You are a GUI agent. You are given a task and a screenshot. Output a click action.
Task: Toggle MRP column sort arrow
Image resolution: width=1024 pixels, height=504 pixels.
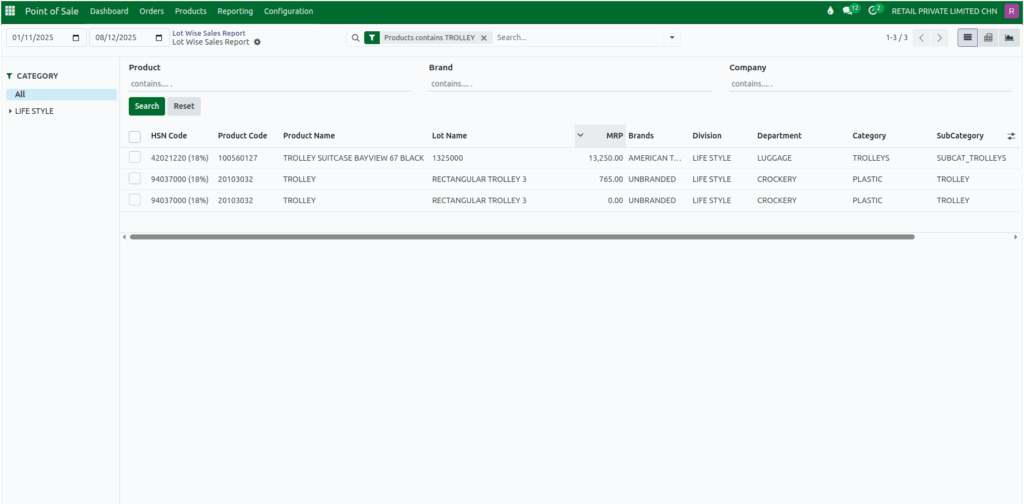pyautogui.click(x=580, y=135)
